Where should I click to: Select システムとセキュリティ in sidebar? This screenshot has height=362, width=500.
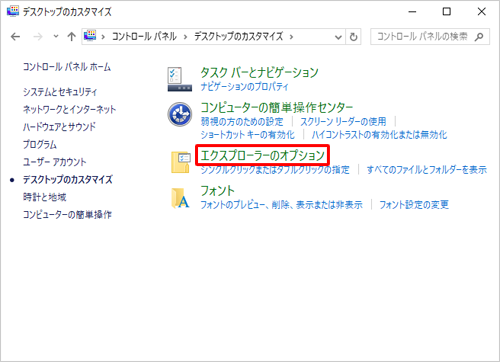coord(60,92)
